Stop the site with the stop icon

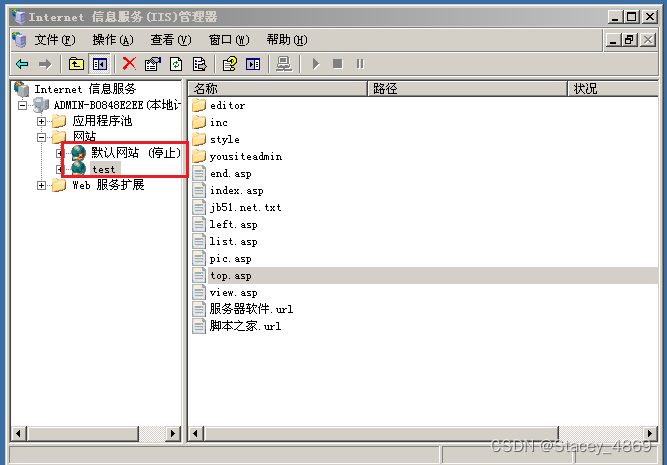click(338, 64)
